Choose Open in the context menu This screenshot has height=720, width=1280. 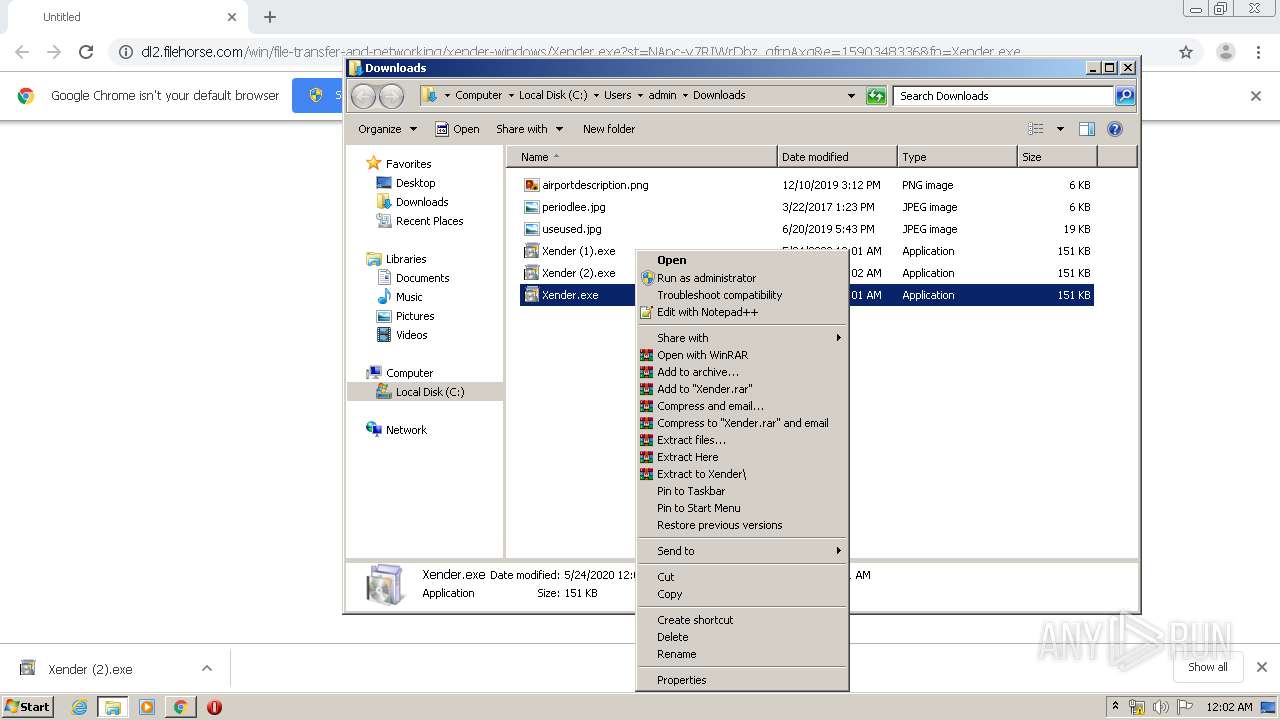coord(742,260)
